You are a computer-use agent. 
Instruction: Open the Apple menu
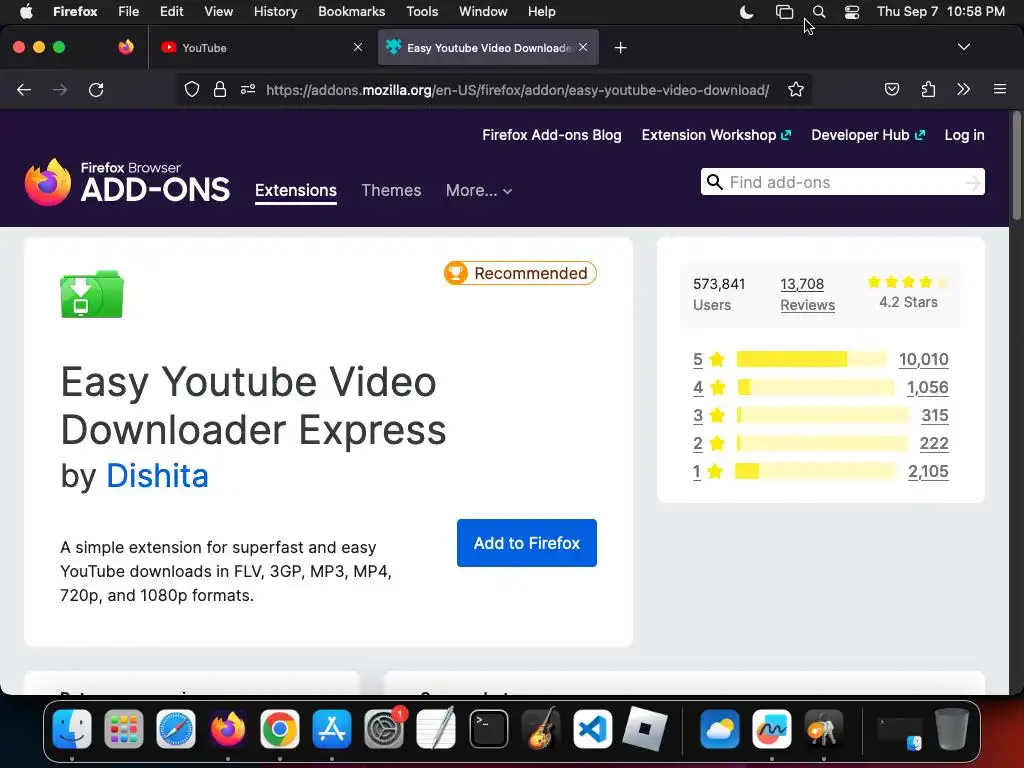[26, 12]
